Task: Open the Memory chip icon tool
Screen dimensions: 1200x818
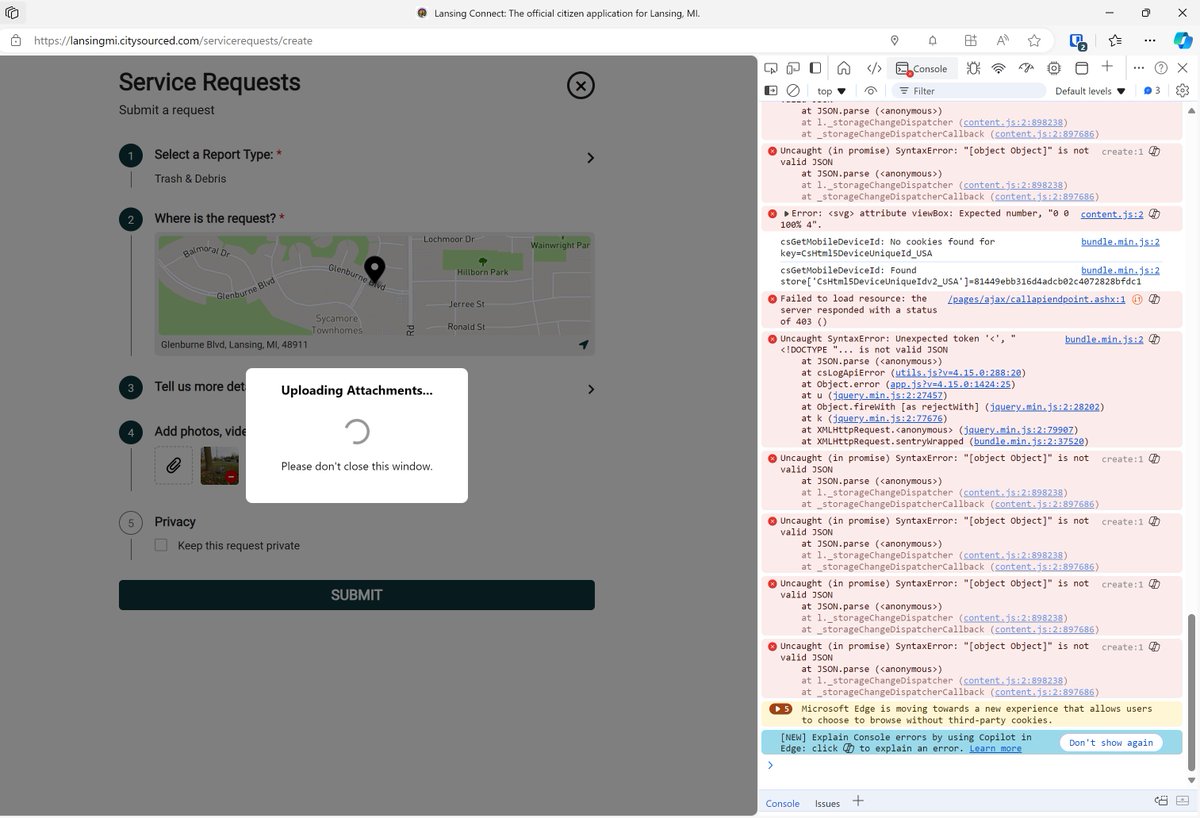Action: [1054, 68]
